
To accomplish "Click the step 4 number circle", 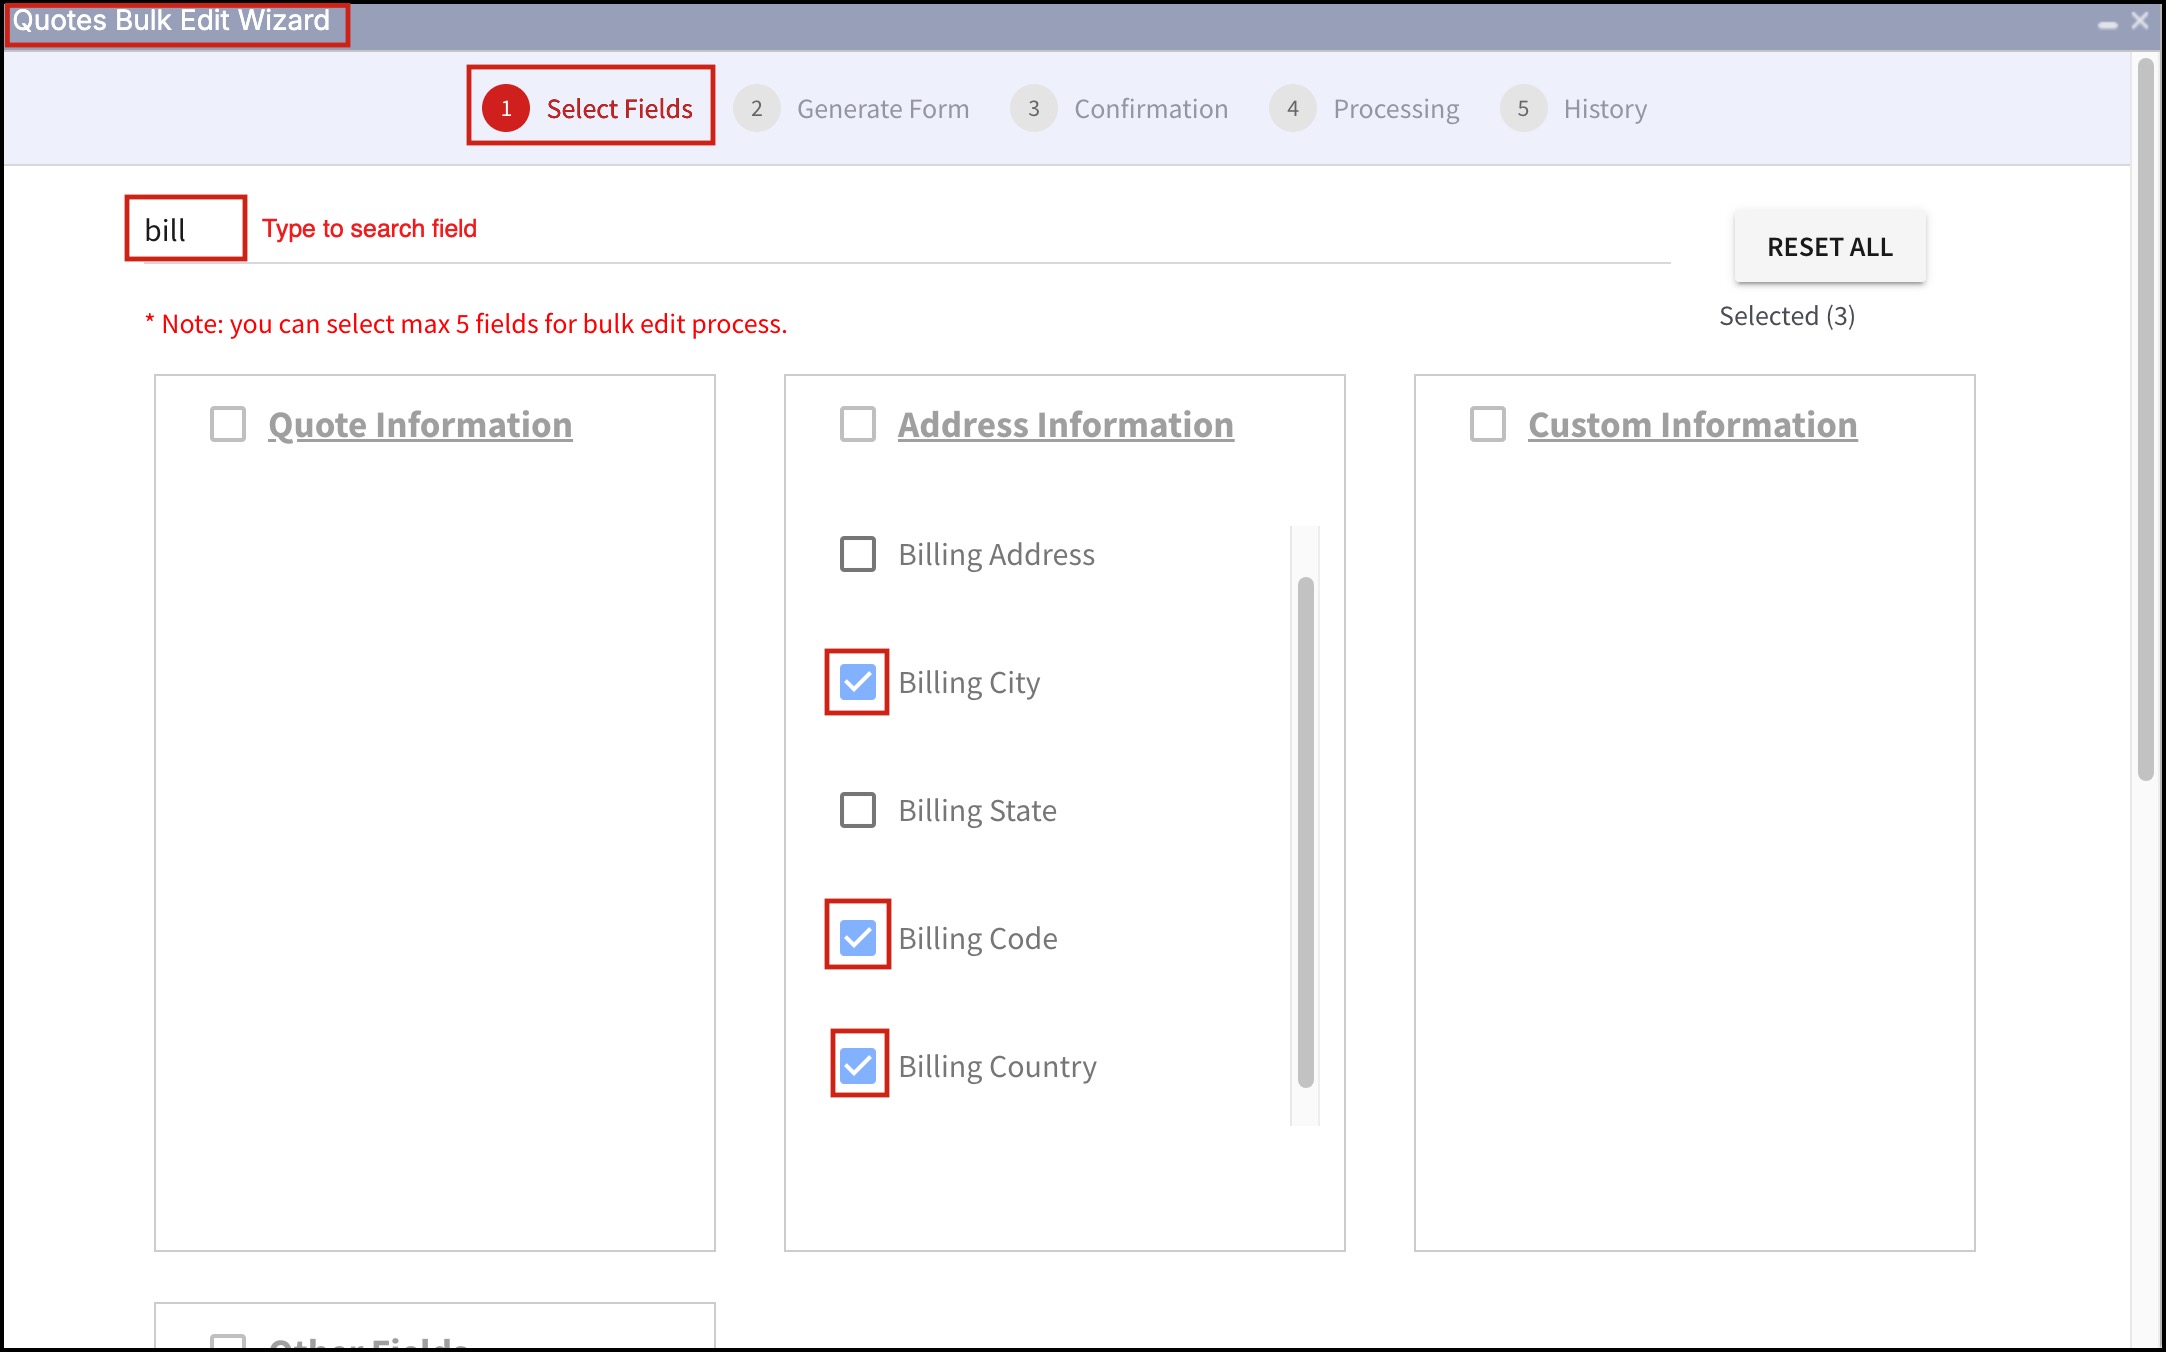I will pyautogui.click(x=1293, y=108).
